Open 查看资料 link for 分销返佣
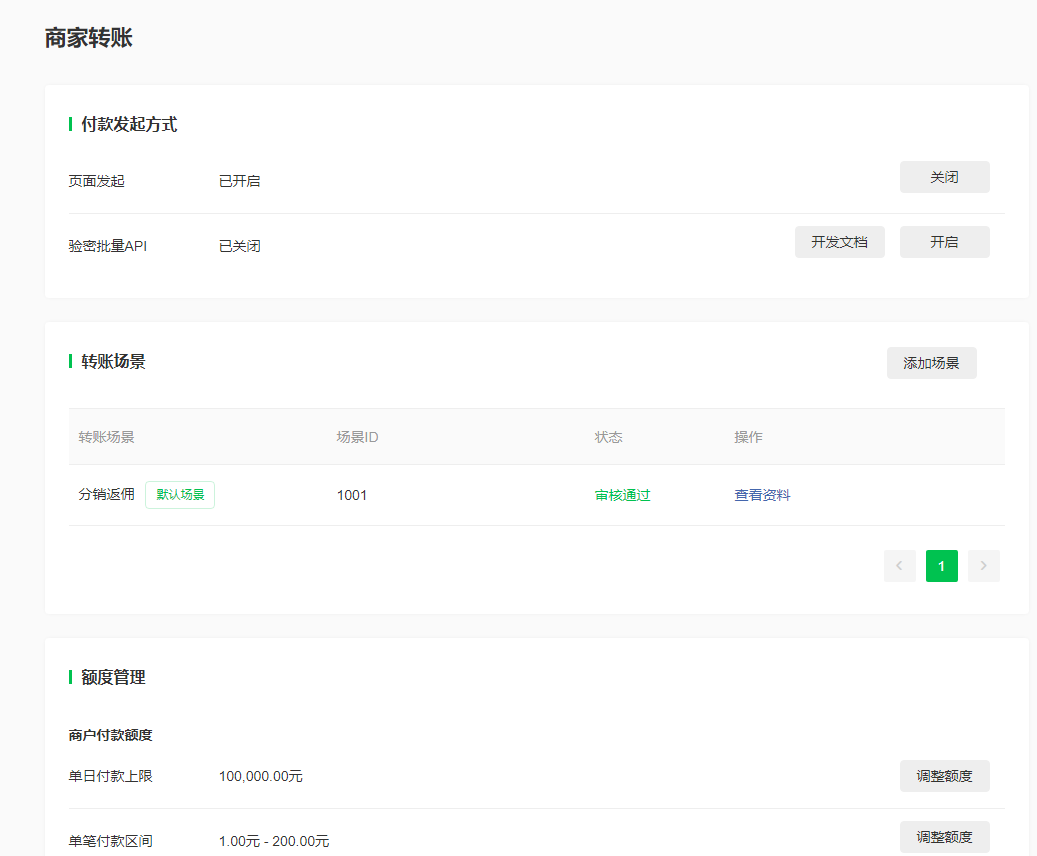1037x856 pixels. pos(762,495)
